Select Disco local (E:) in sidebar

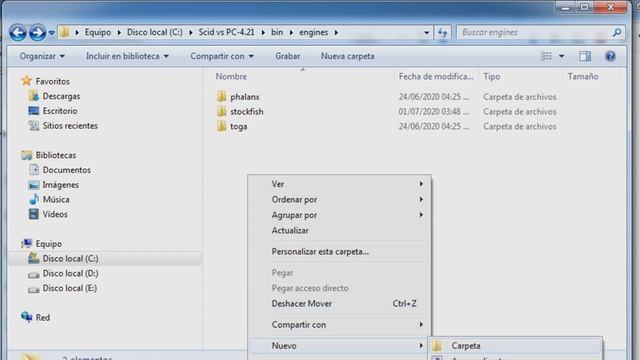(x=70, y=288)
